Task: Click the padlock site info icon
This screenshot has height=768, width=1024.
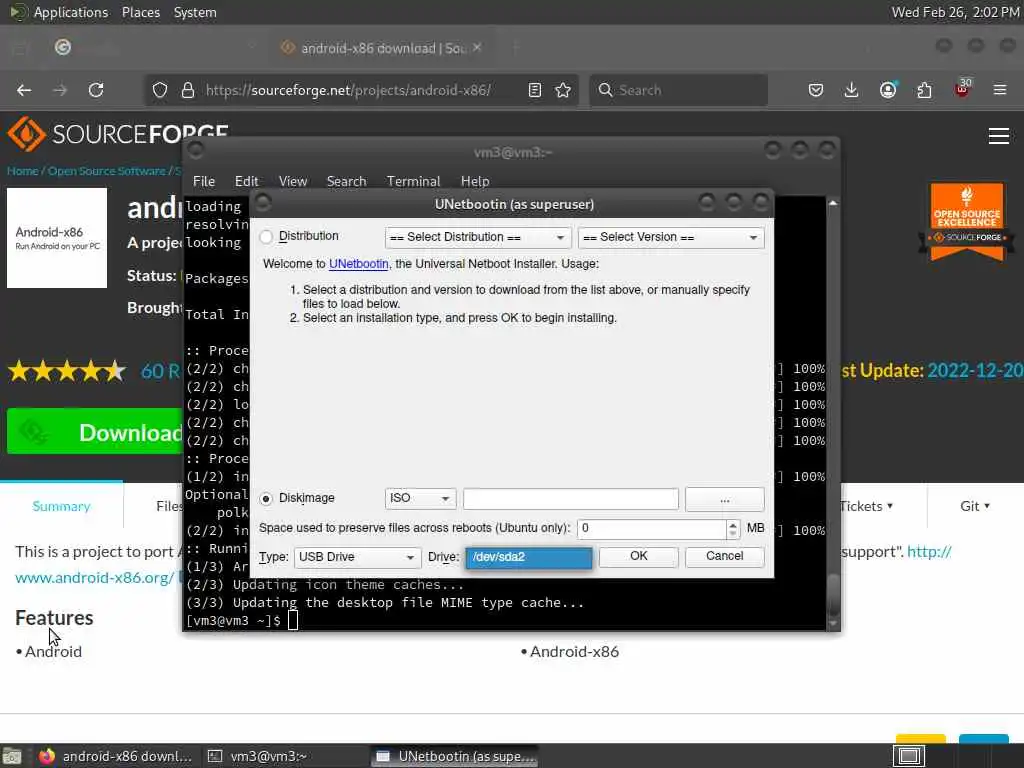Action: click(x=188, y=90)
